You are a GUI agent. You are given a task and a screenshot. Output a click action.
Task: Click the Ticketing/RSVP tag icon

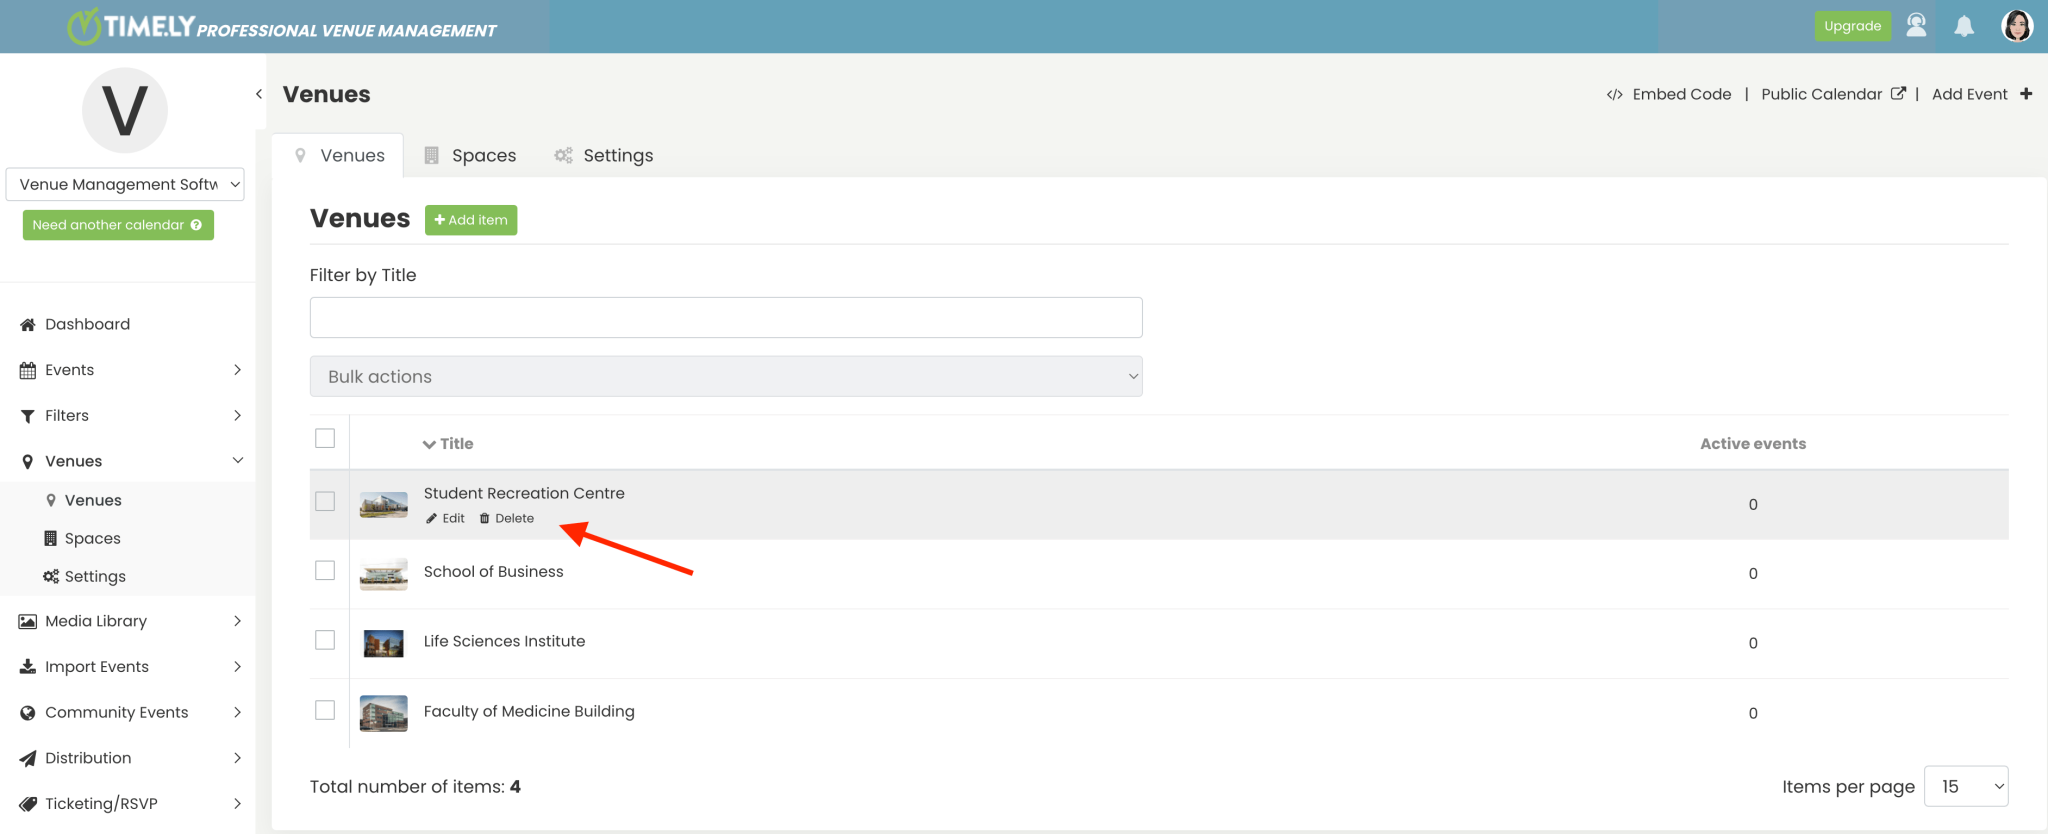[x=28, y=804]
